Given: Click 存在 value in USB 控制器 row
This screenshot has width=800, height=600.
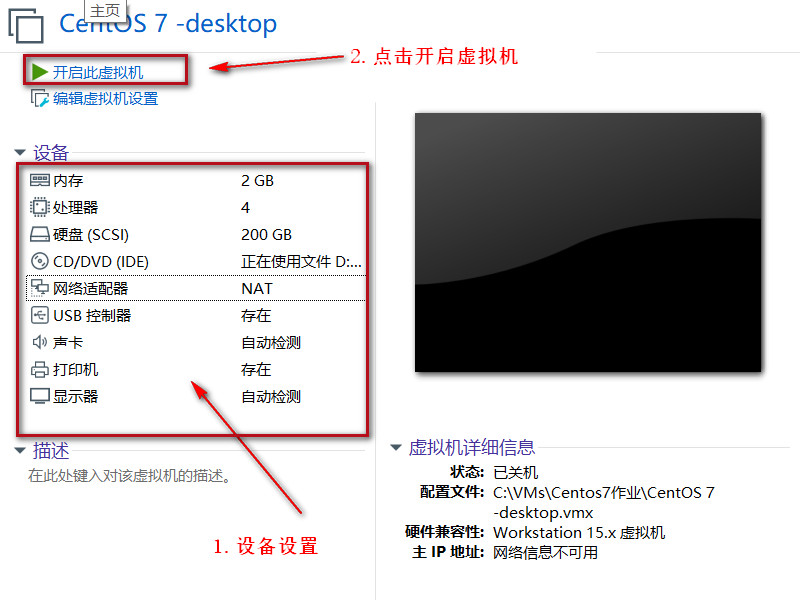Looking at the screenshot, I should pos(256,316).
